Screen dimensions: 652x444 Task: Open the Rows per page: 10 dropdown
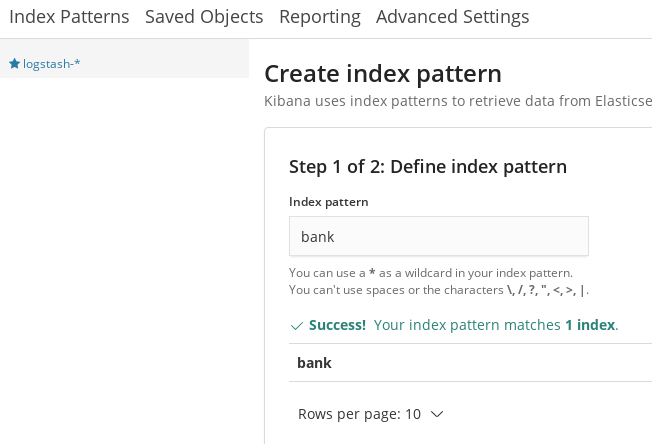click(x=370, y=414)
